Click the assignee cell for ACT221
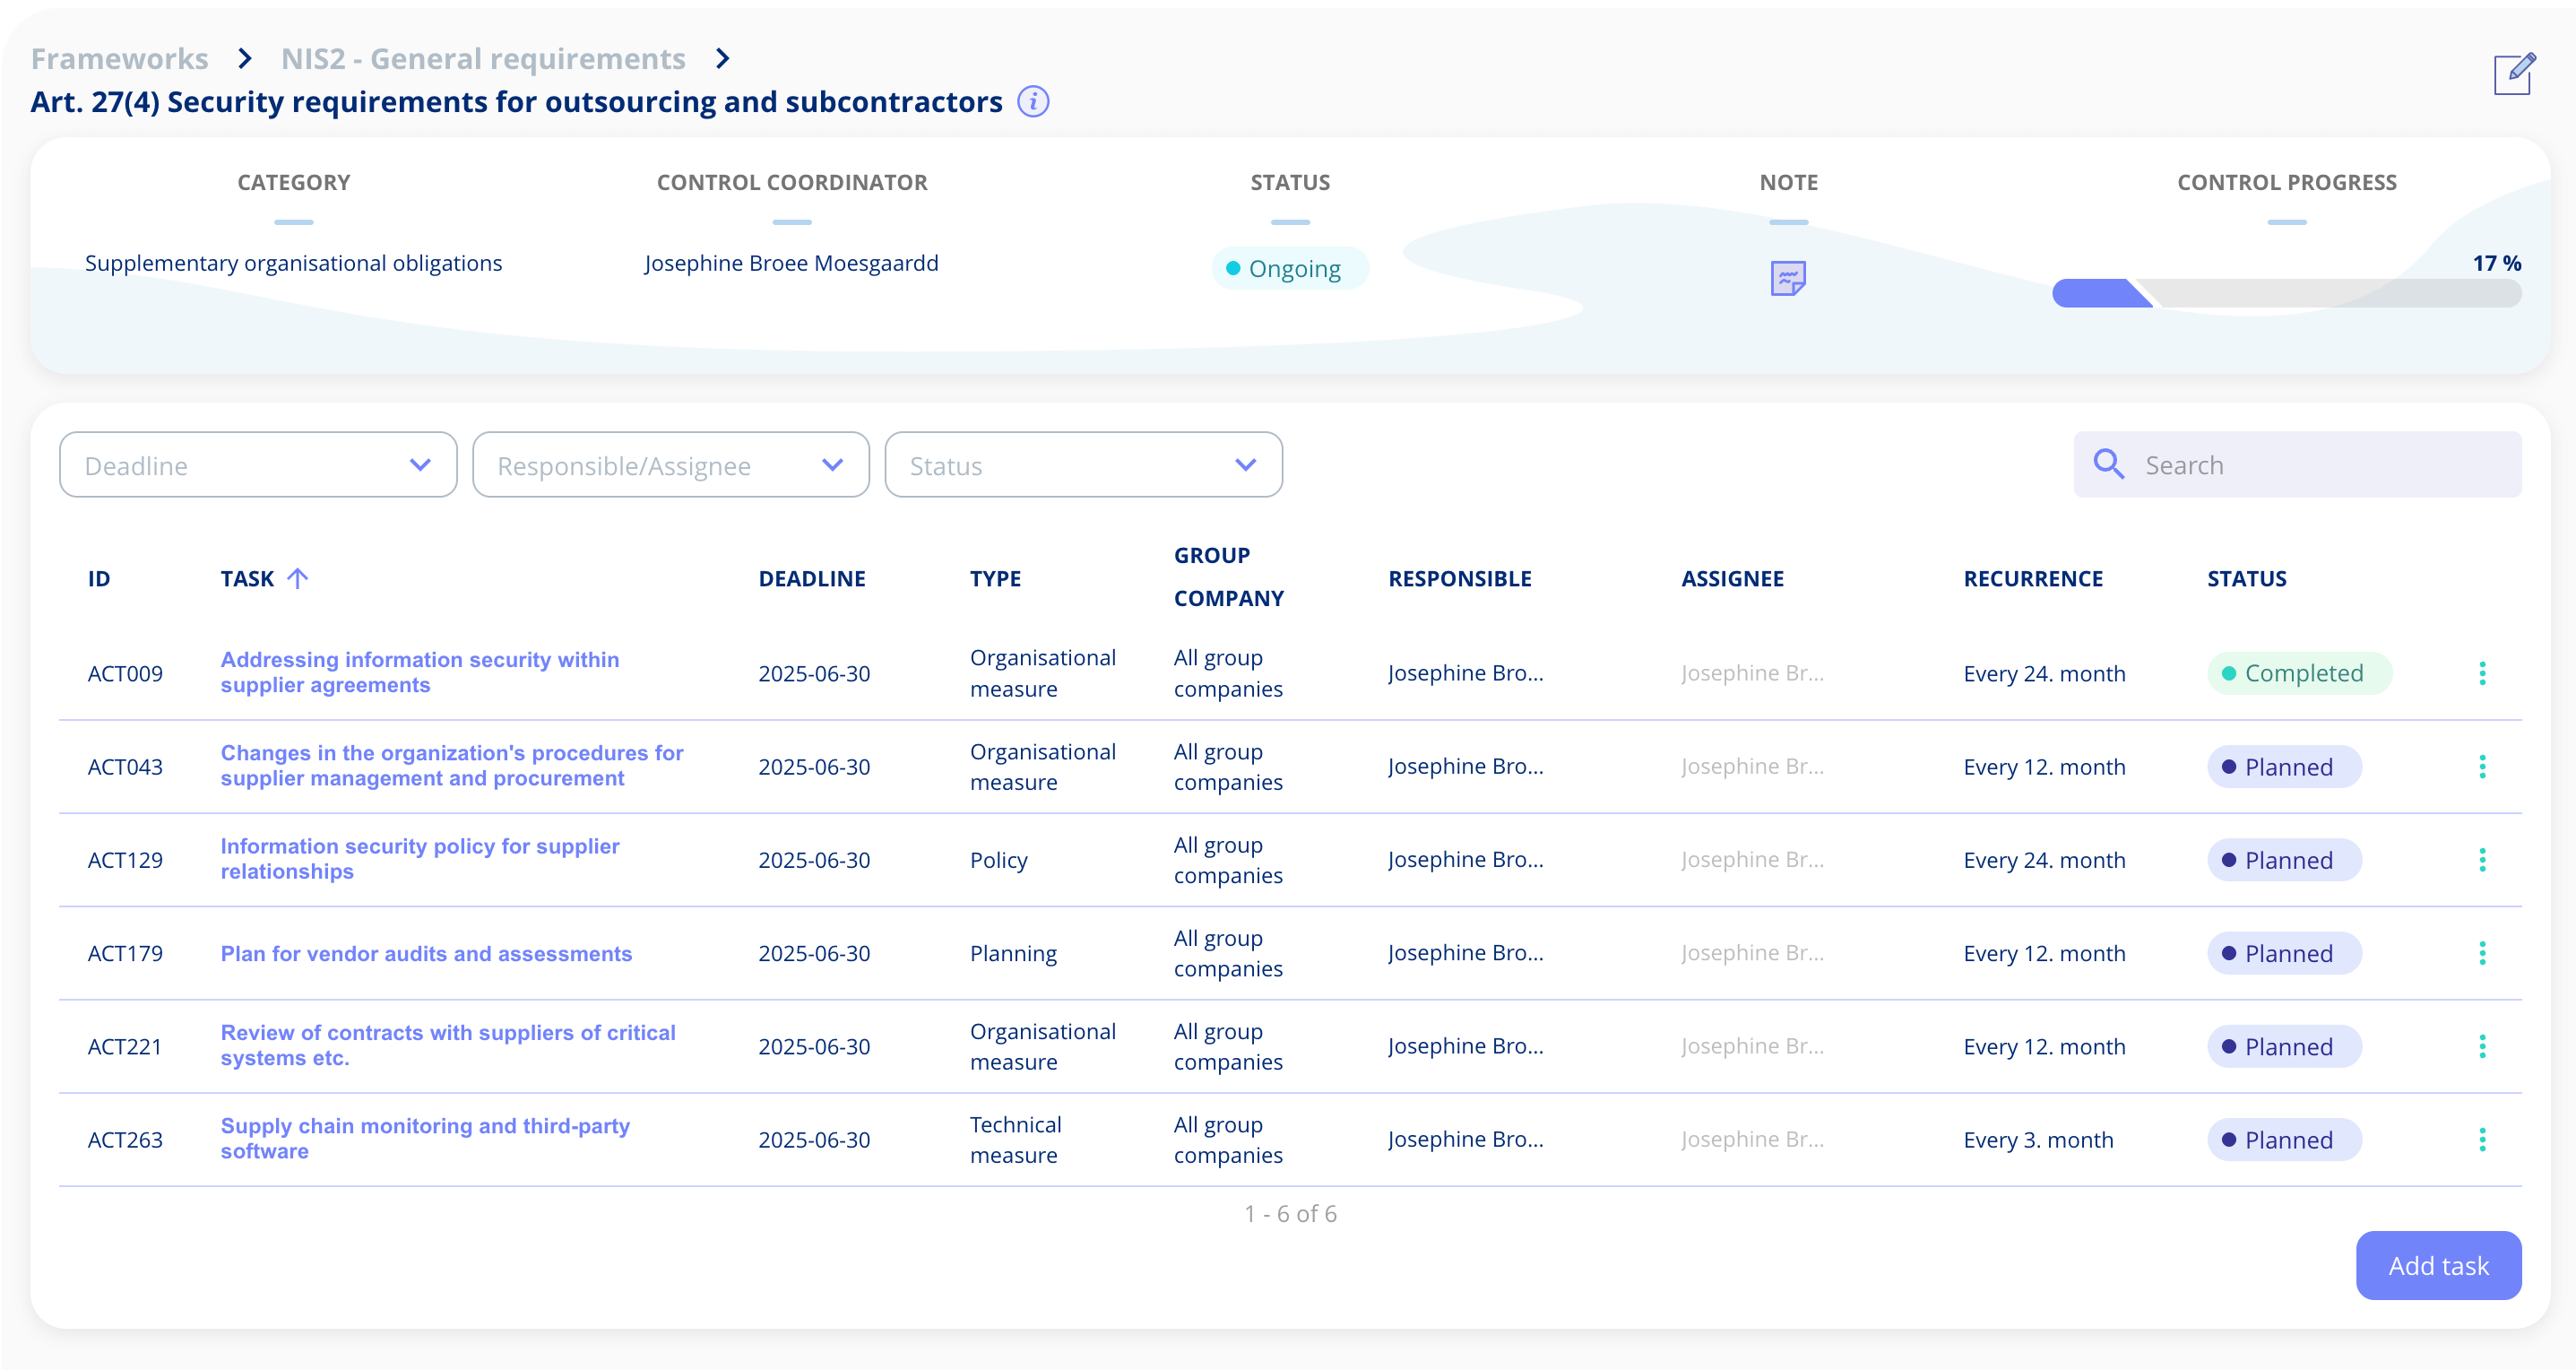The image size is (2576, 1370). click(1752, 1046)
